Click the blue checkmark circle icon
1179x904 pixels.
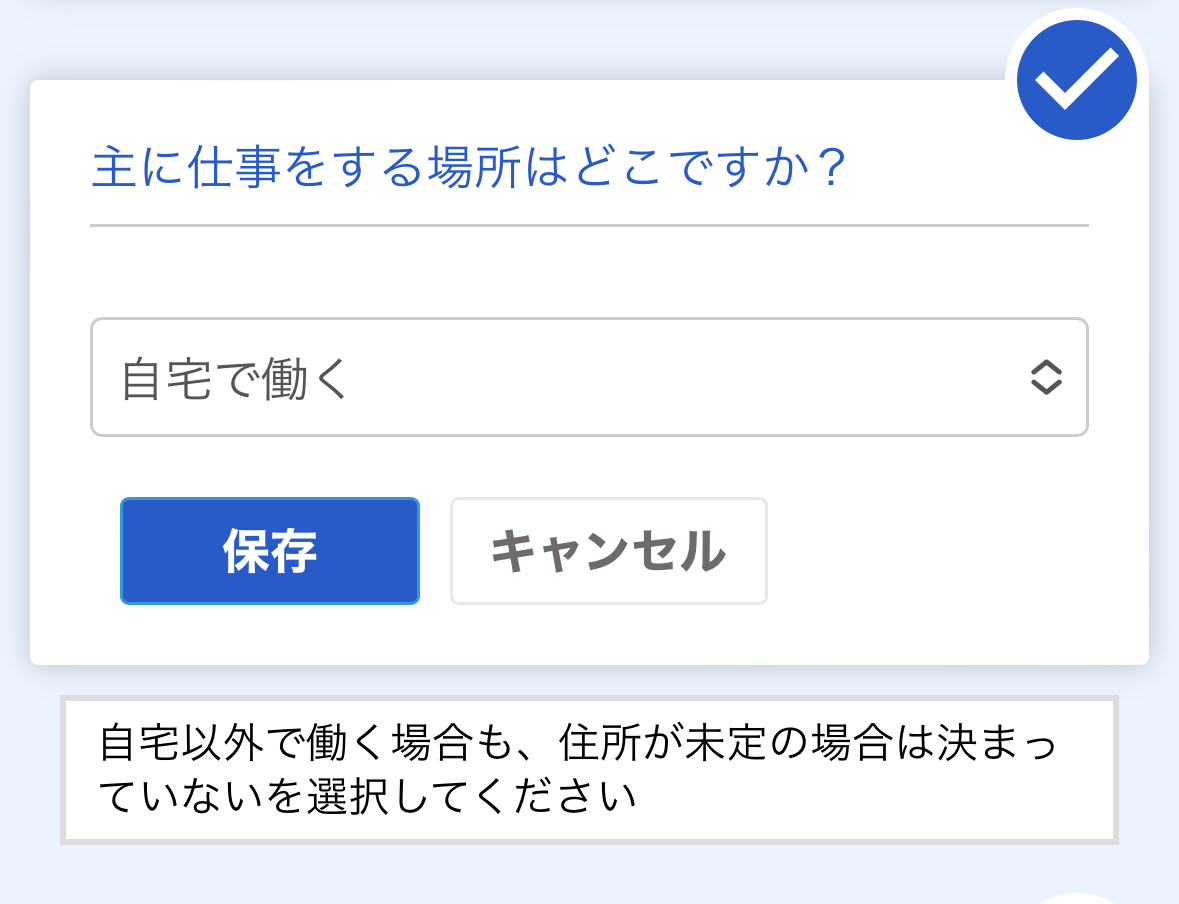pos(1076,80)
